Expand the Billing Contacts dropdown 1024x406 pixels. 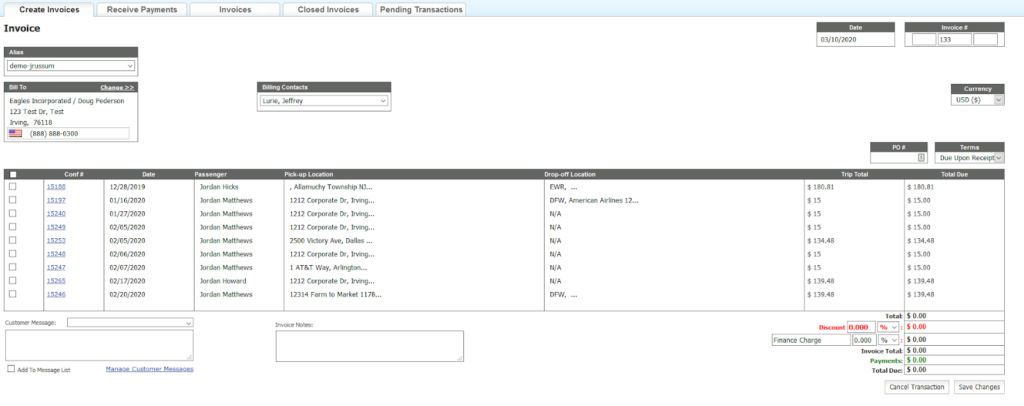click(324, 101)
